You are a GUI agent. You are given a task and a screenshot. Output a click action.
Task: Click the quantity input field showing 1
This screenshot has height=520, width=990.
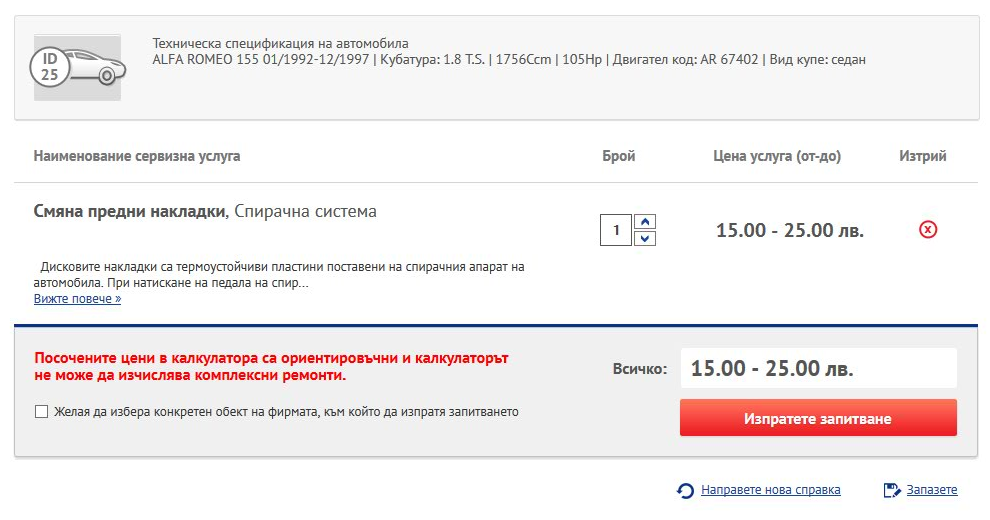[616, 230]
